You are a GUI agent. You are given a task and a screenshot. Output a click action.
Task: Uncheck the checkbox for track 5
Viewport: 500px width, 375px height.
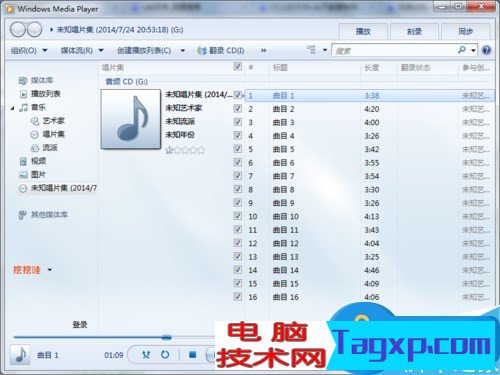pos(238,149)
